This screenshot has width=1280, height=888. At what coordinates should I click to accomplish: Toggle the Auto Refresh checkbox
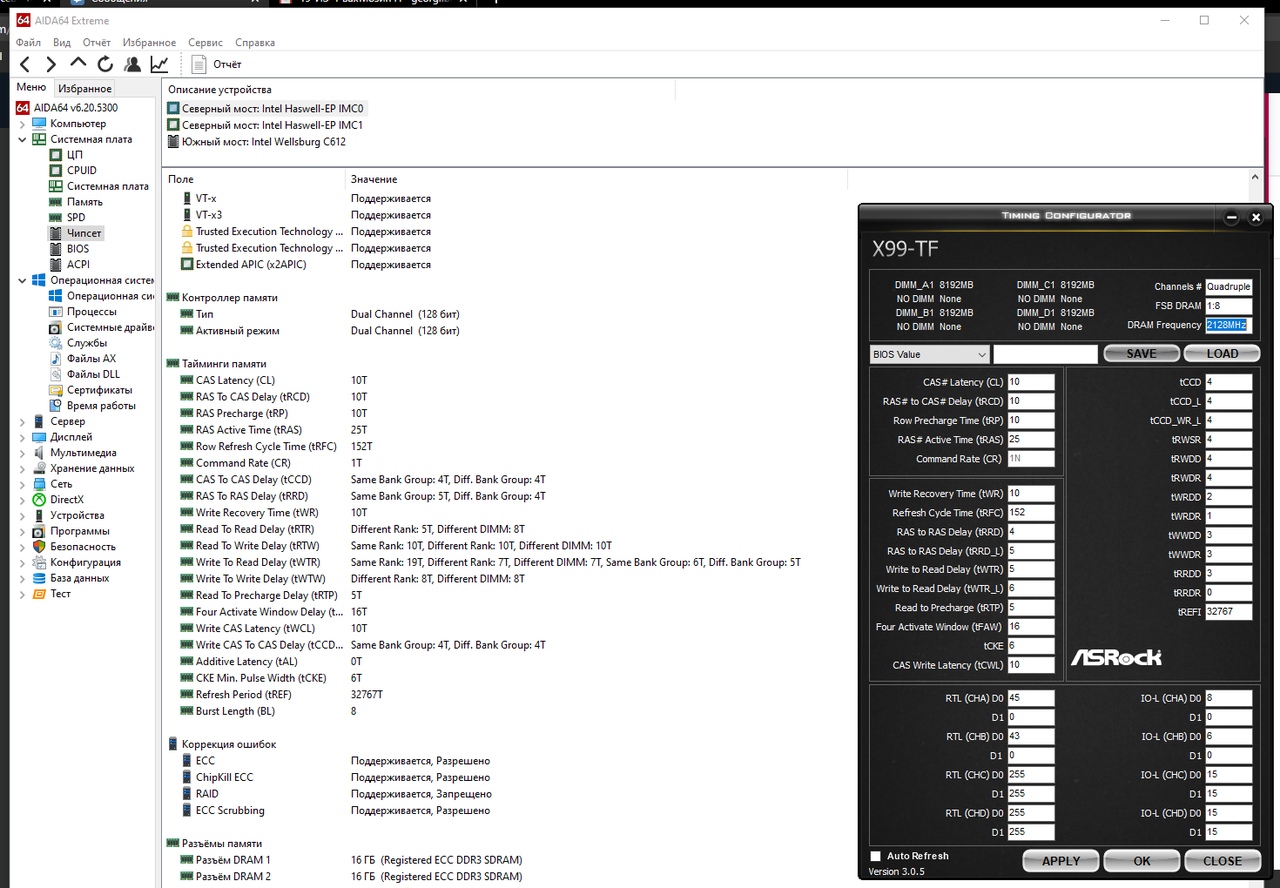tap(876, 856)
